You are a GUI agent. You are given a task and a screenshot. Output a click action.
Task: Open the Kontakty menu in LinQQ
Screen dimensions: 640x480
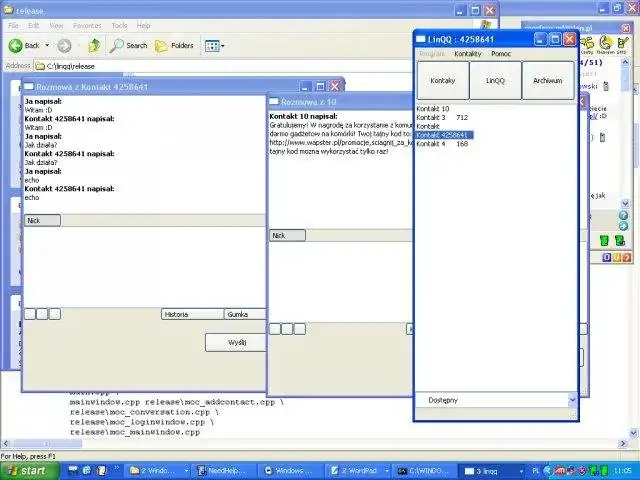pyautogui.click(x=468, y=54)
